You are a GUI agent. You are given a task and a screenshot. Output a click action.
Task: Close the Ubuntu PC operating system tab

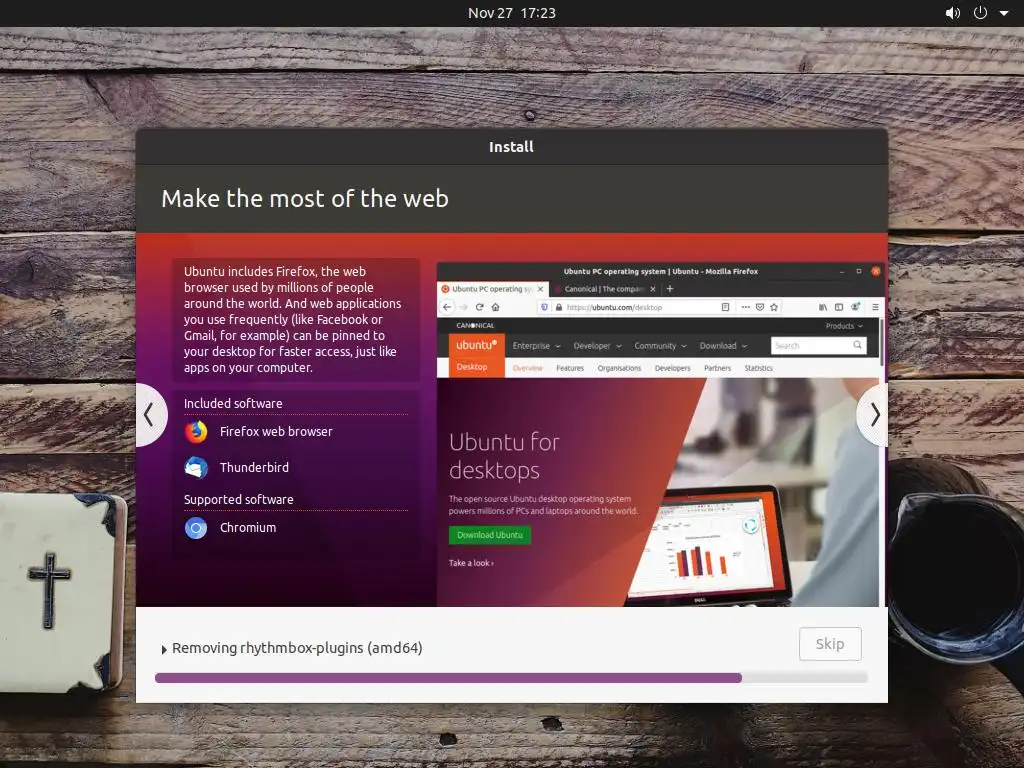pos(540,289)
